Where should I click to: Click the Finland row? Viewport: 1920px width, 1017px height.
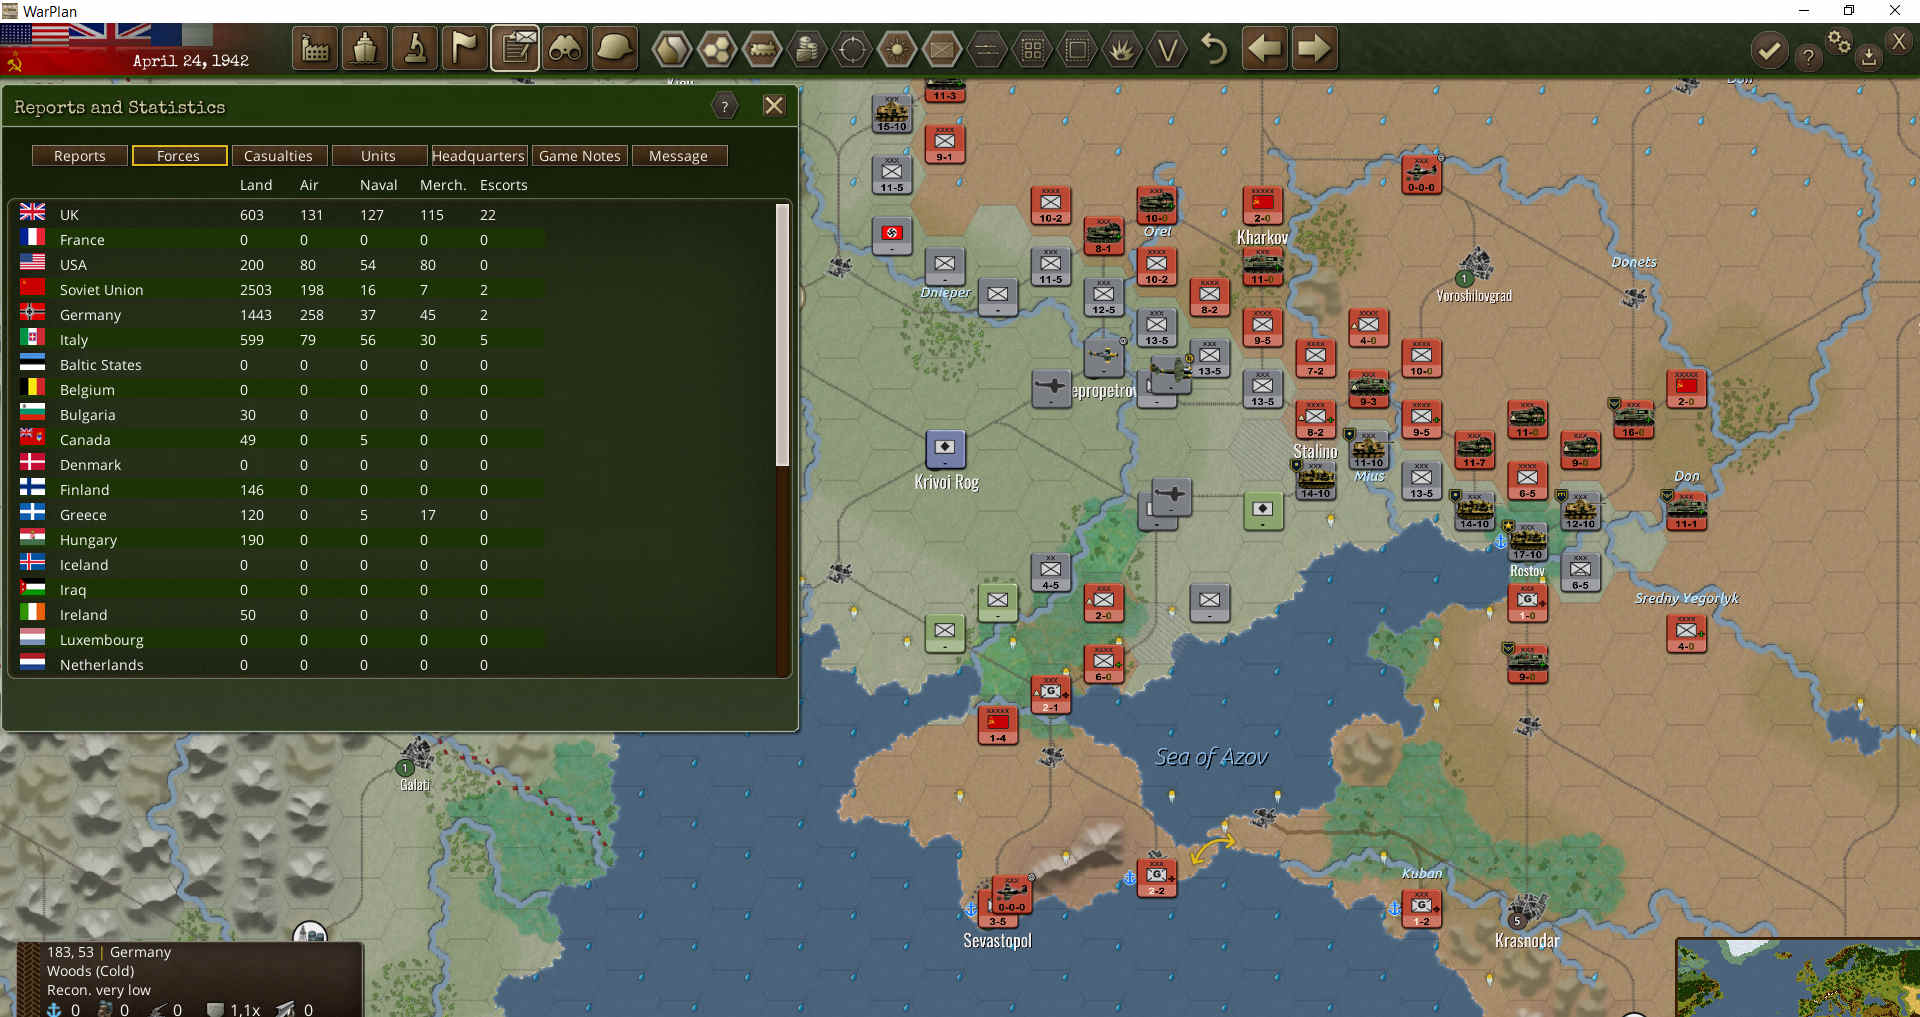(280, 490)
